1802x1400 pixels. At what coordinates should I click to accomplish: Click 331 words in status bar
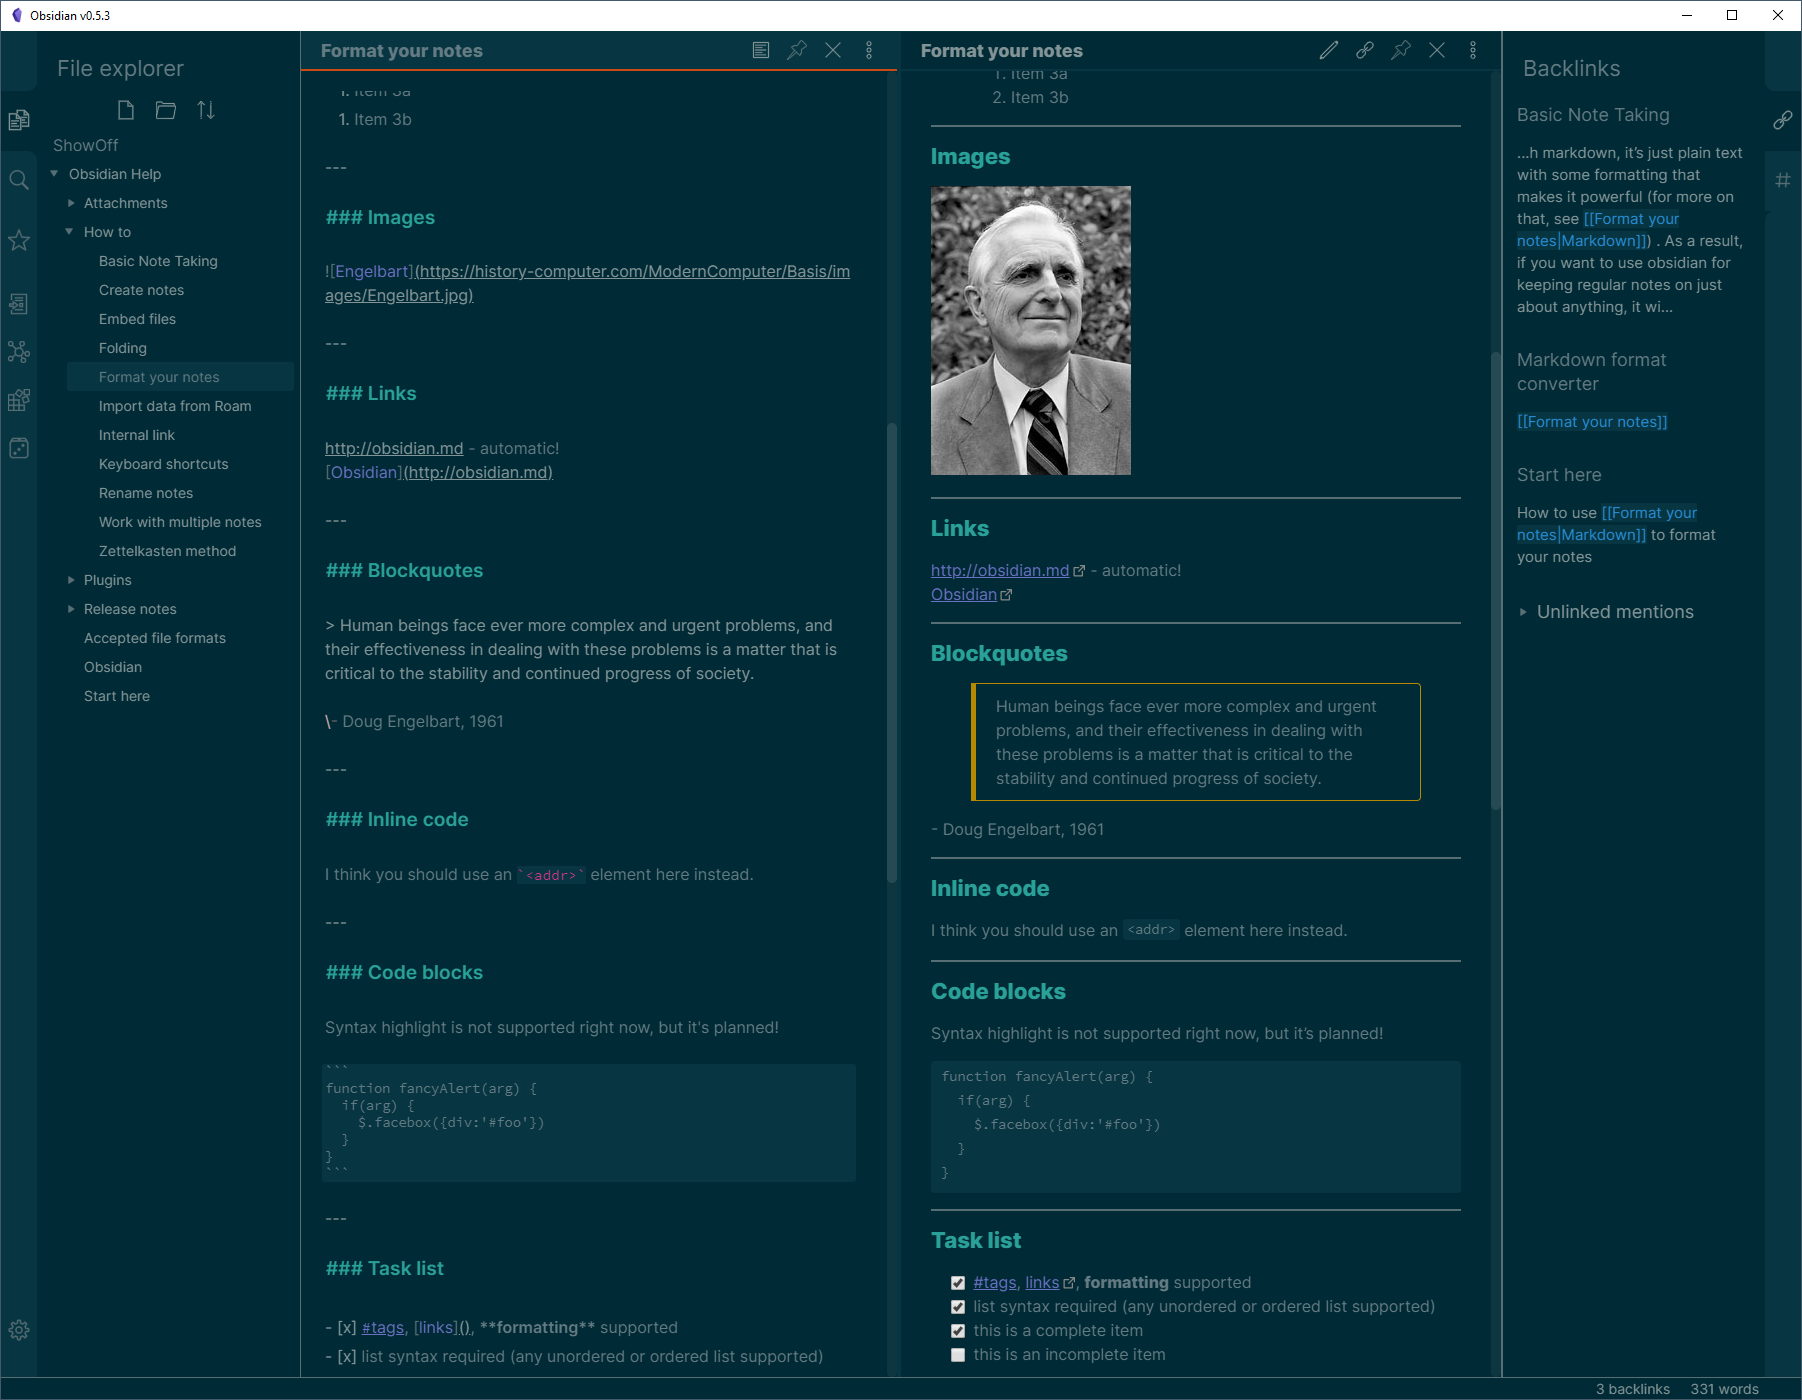[x=1724, y=1389]
